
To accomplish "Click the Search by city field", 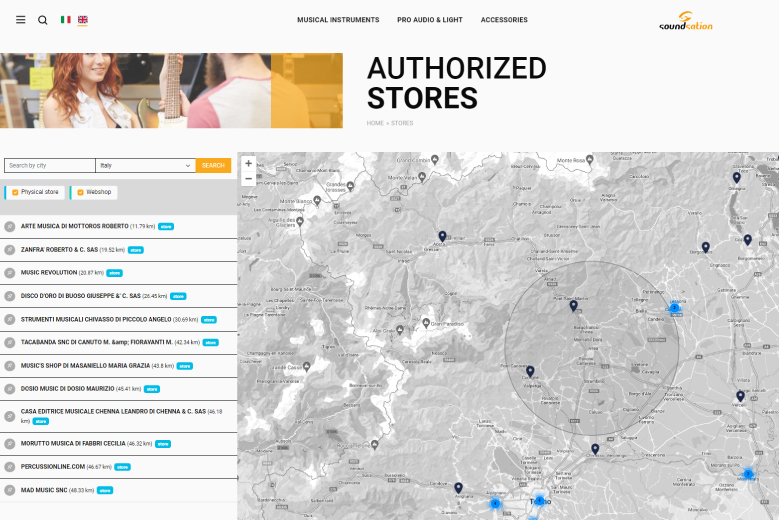I will 50,165.
